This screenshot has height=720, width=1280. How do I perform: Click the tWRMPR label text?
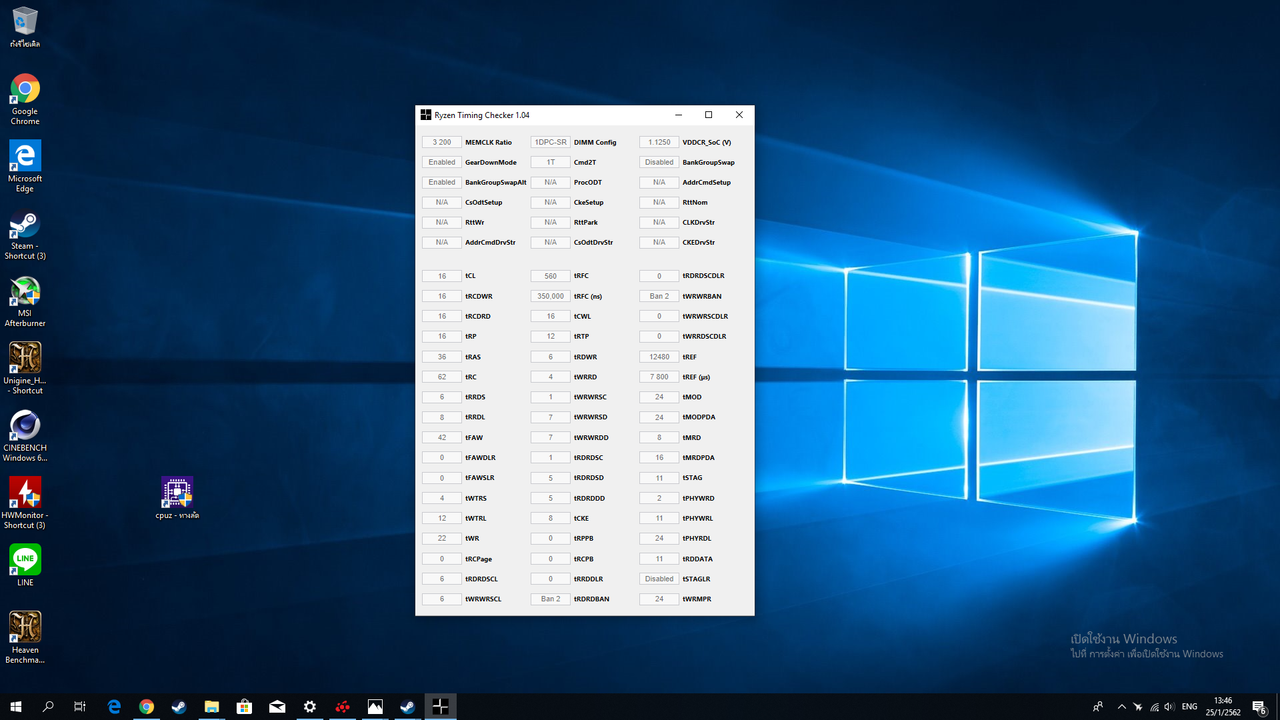697,599
